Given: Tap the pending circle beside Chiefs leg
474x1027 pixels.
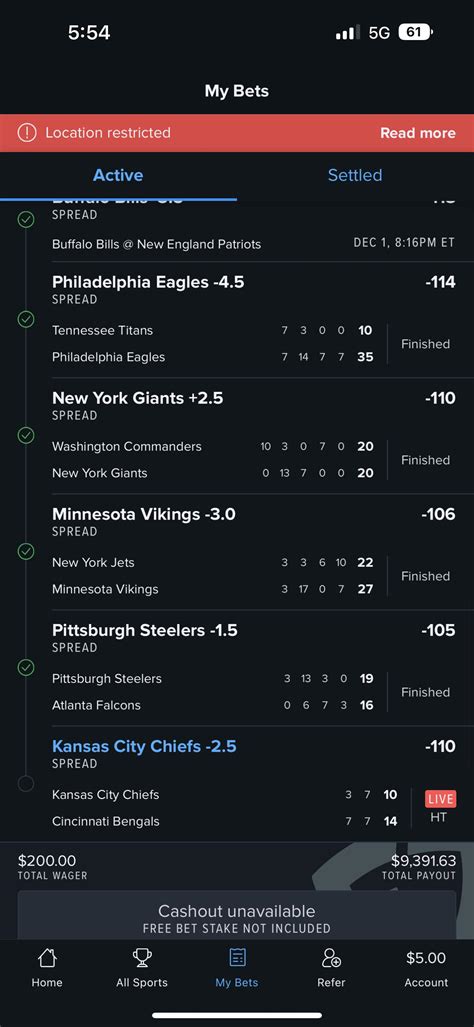Looking at the screenshot, I should 26,783.
